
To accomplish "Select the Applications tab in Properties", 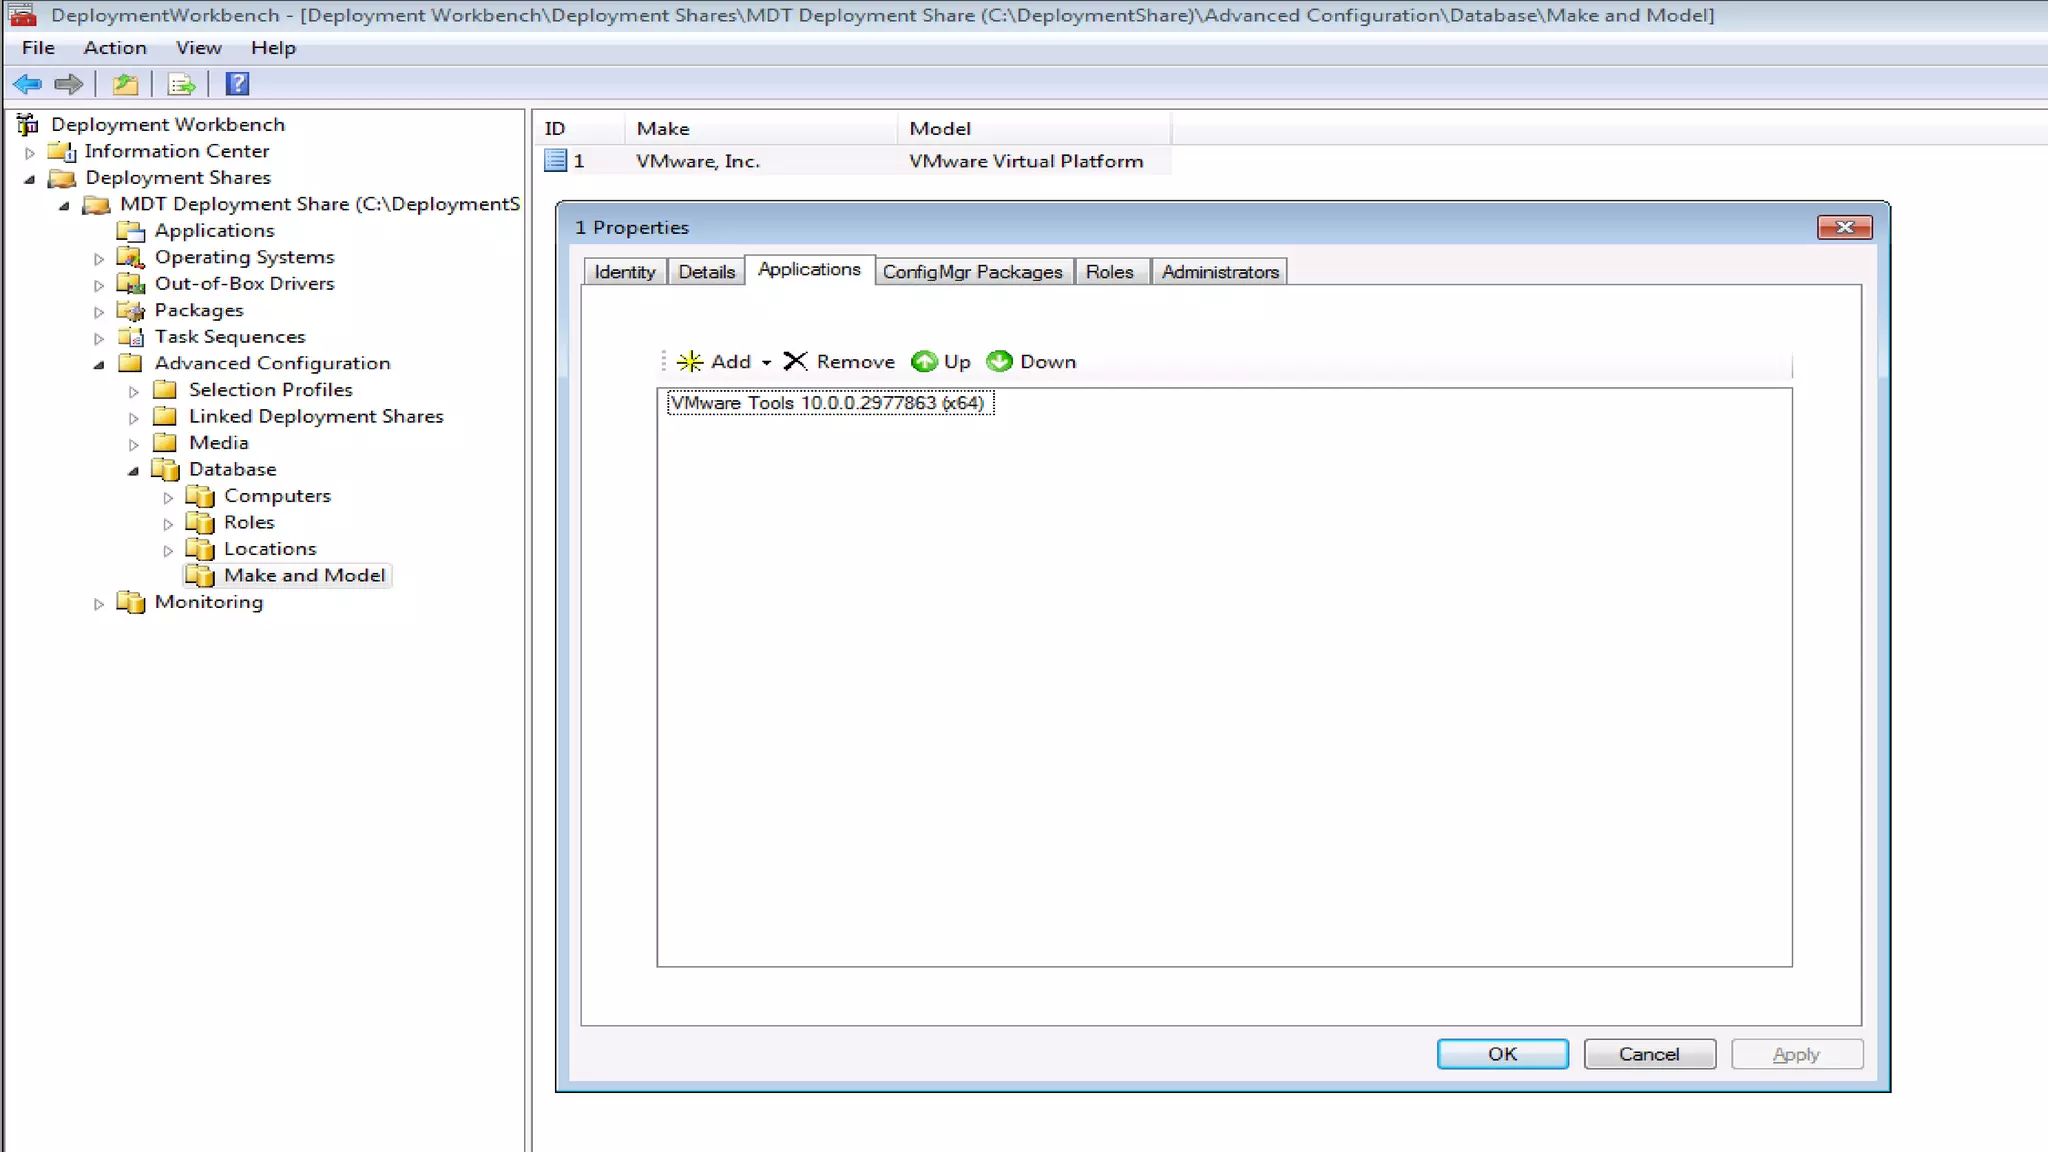I will 809,269.
